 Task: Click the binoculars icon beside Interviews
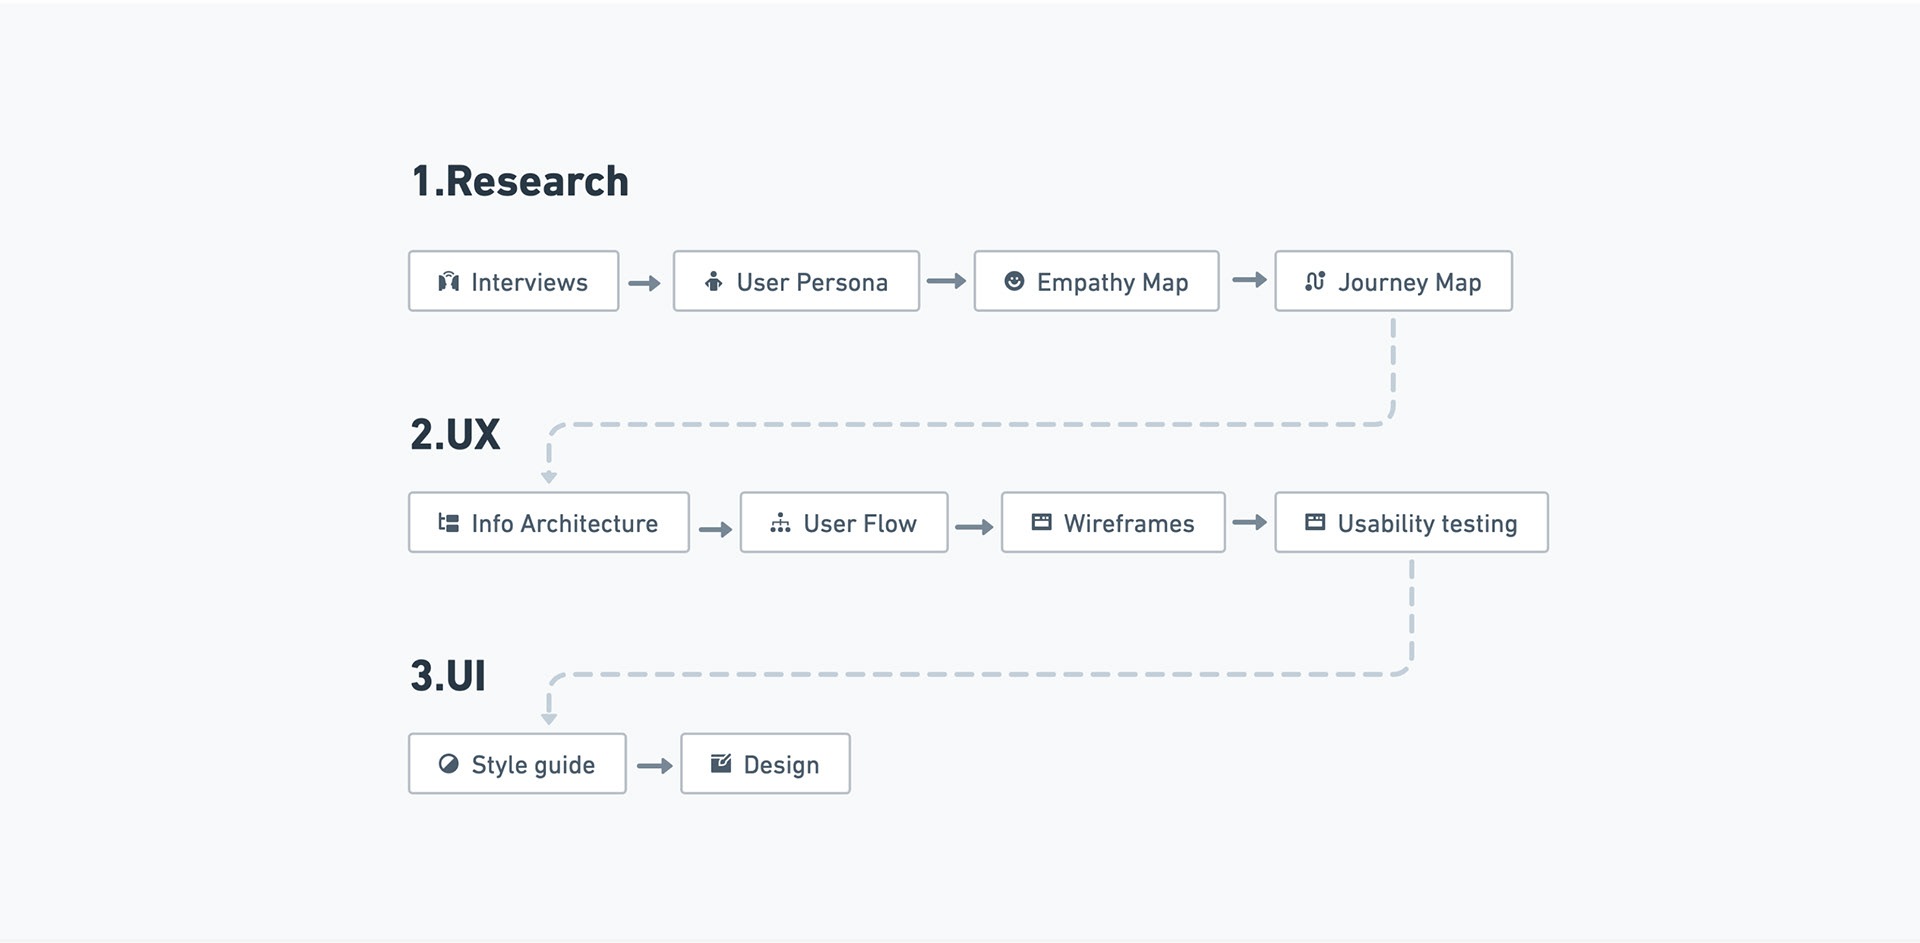point(449,282)
